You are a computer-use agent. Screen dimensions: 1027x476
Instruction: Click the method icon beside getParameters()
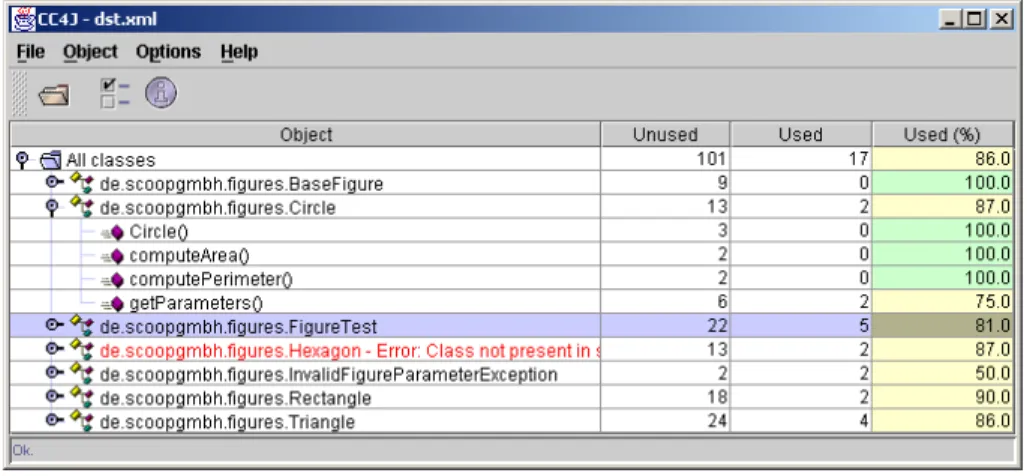(x=112, y=304)
